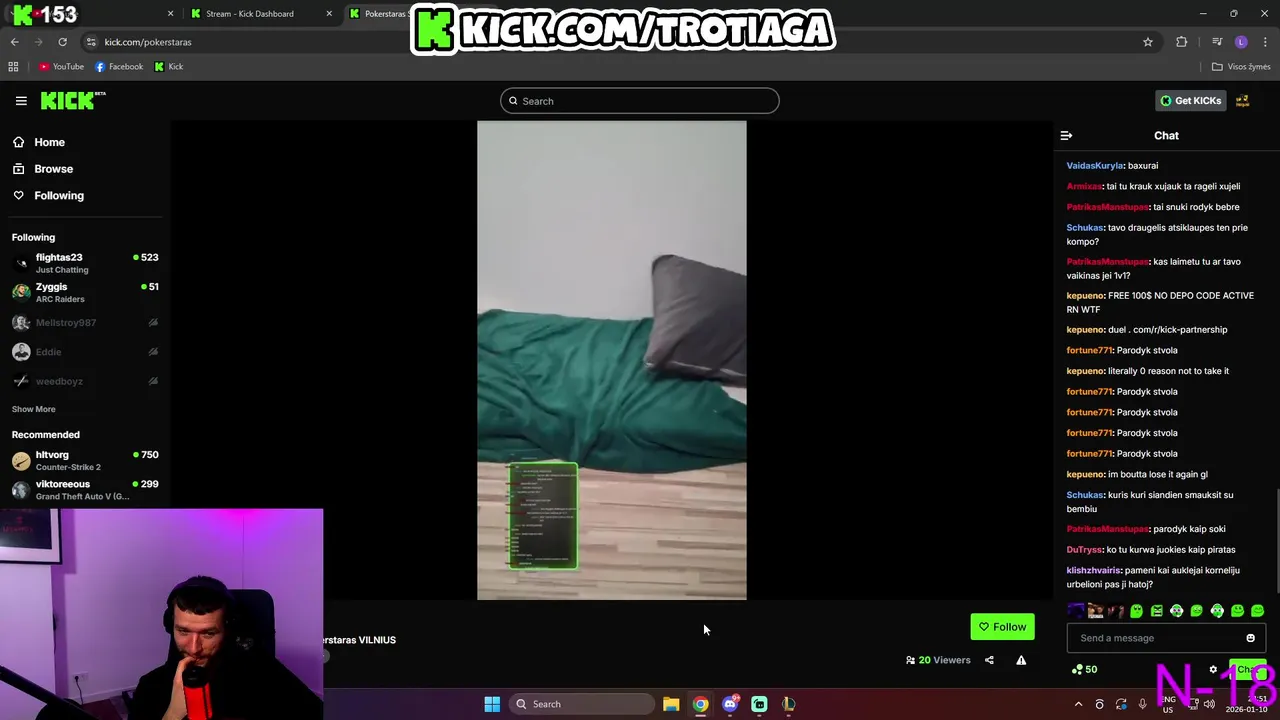1280x720 pixels.
Task: Select the last green smiling emote
Action: pos(1258,611)
